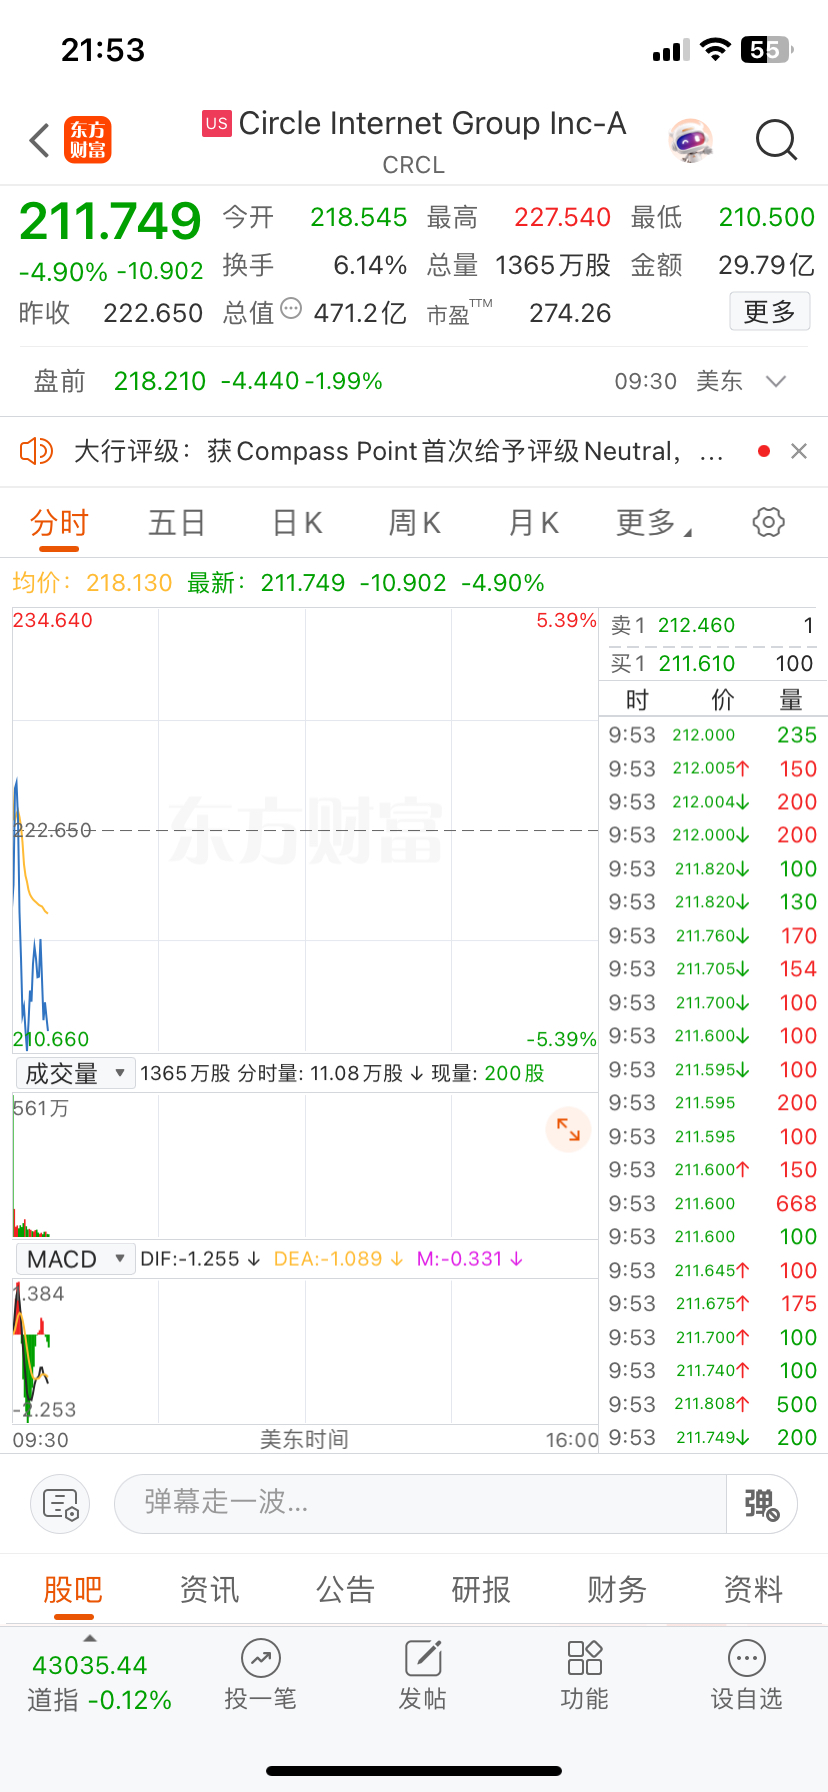Screen dimensions: 828x1792
Task: Expand chart to fullscreen
Action: coord(568,1130)
